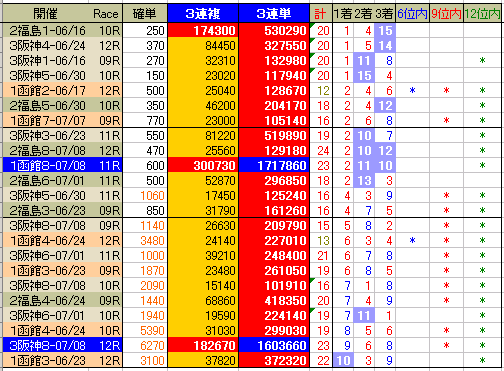Click the 174300 cell in 3連複
The height and width of the screenshot is (371, 504).
pyautogui.click(x=203, y=31)
